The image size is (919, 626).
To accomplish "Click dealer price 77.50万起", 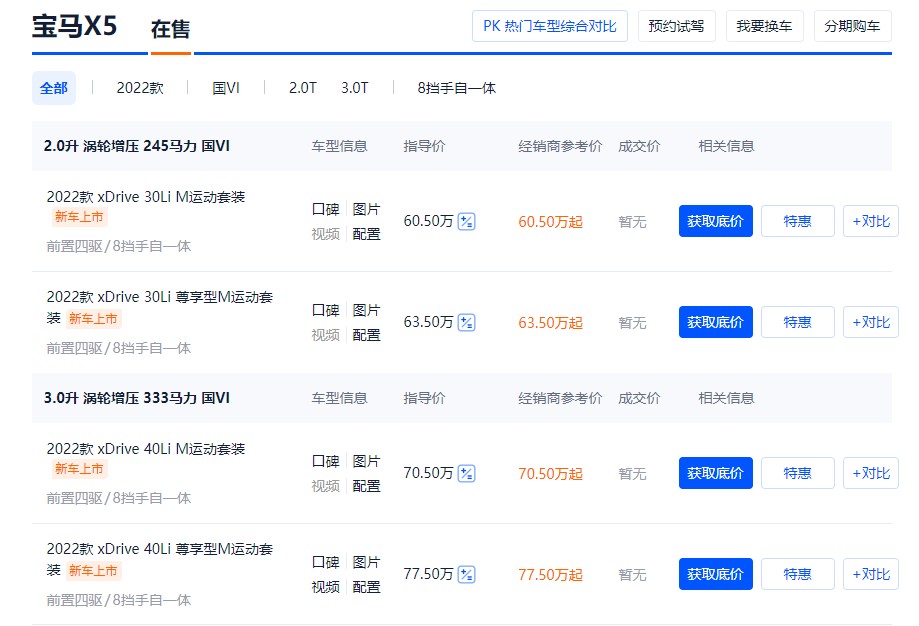I will coord(550,574).
